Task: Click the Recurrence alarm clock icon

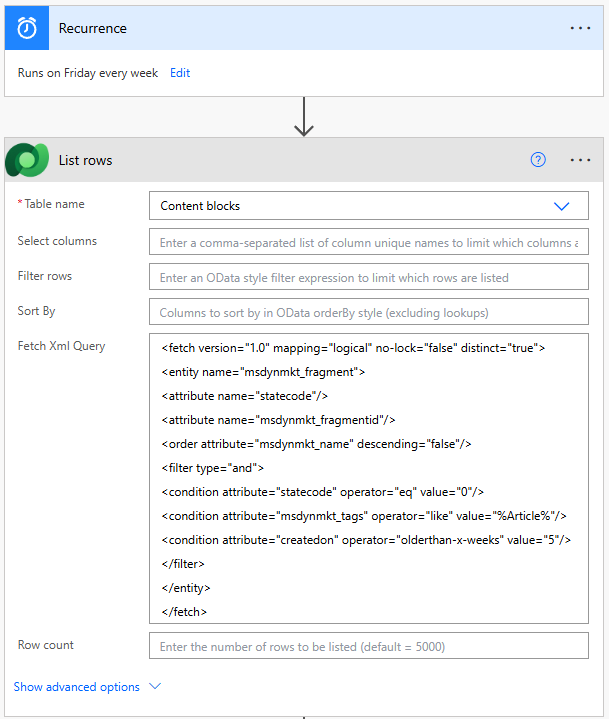Action: [x=28, y=29]
